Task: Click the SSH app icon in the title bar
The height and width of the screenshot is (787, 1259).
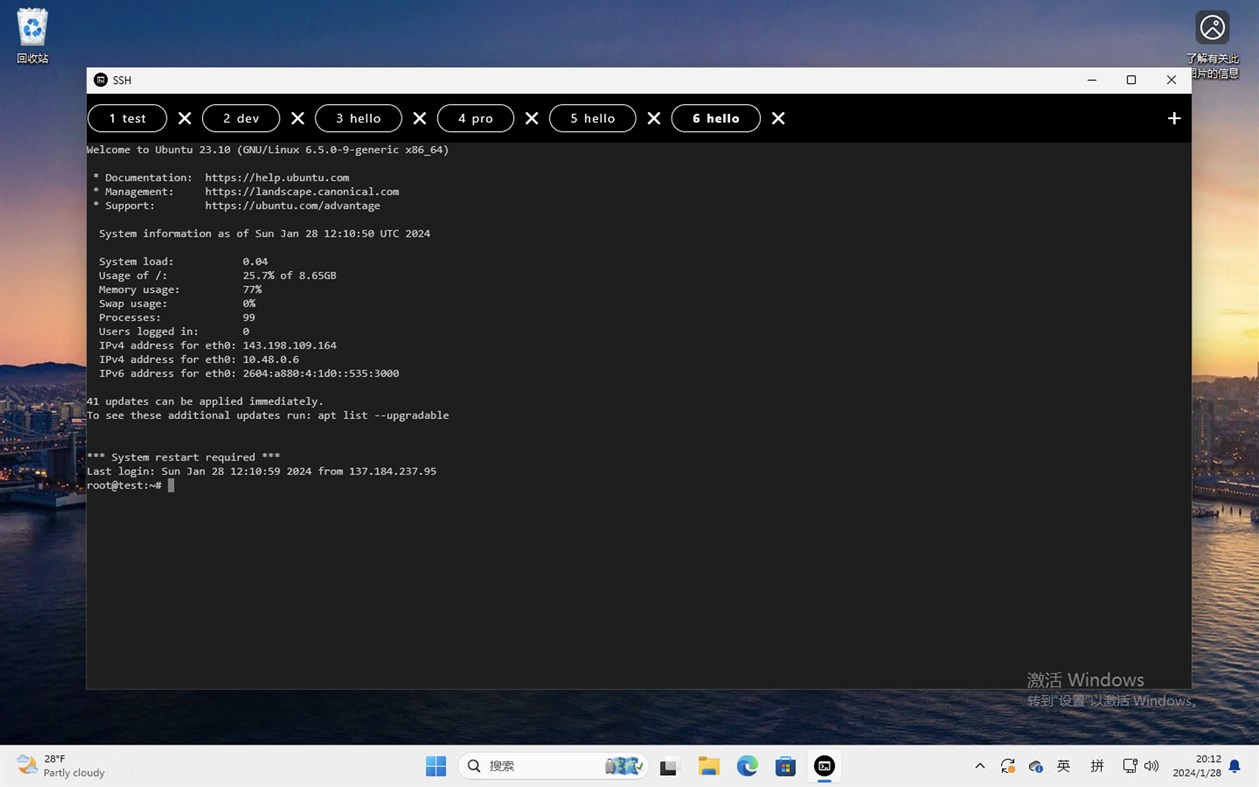Action: 100,80
